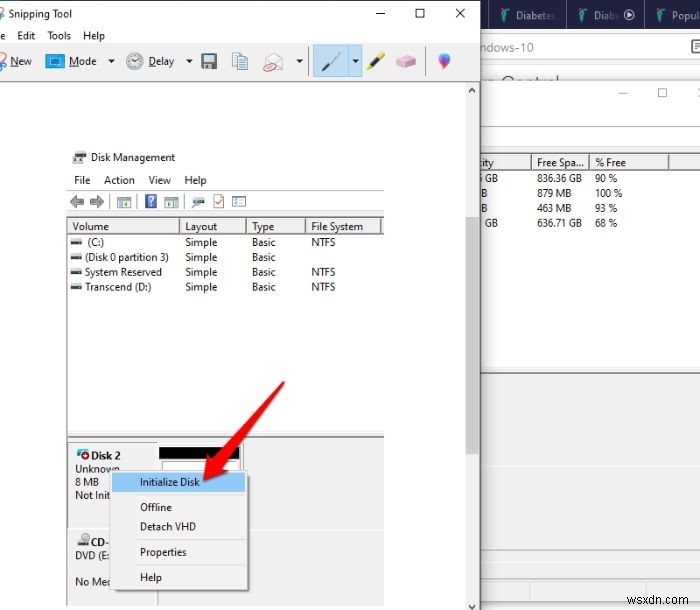Click the reader view icon in address bar
The height and width of the screenshot is (610, 700).
tap(696, 46)
